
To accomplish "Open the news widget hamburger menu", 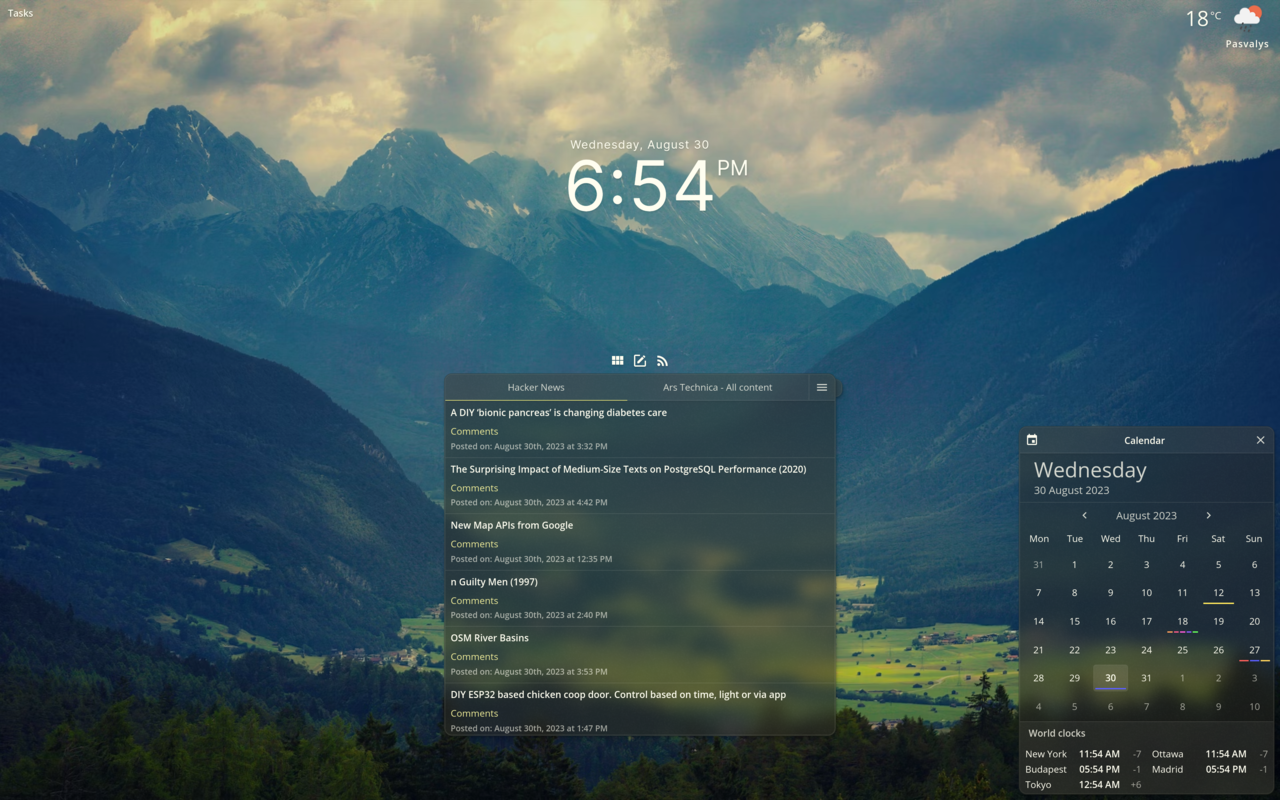I will point(822,387).
